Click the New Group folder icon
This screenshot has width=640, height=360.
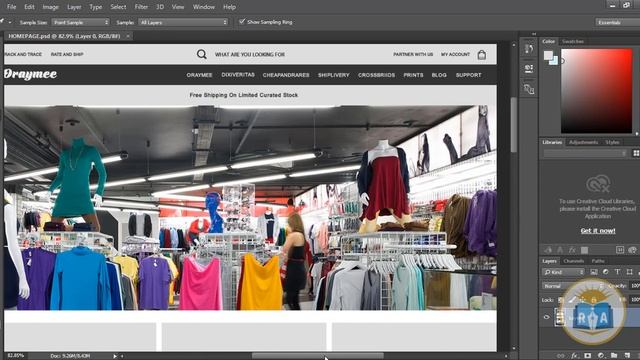(x=614, y=356)
